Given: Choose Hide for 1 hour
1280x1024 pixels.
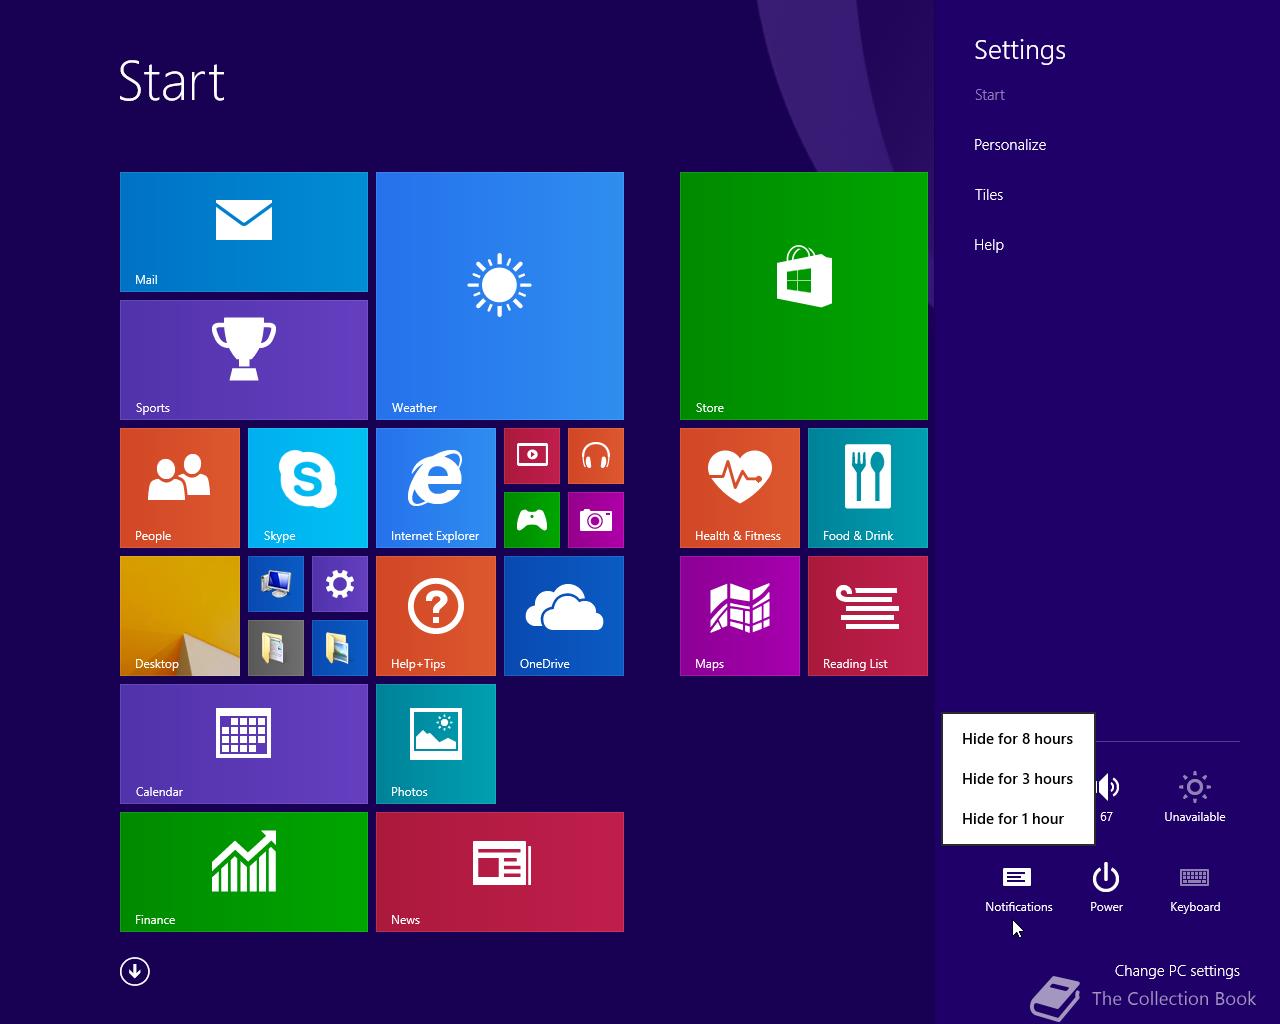Looking at the screenshot, I should pos(1018,819).
